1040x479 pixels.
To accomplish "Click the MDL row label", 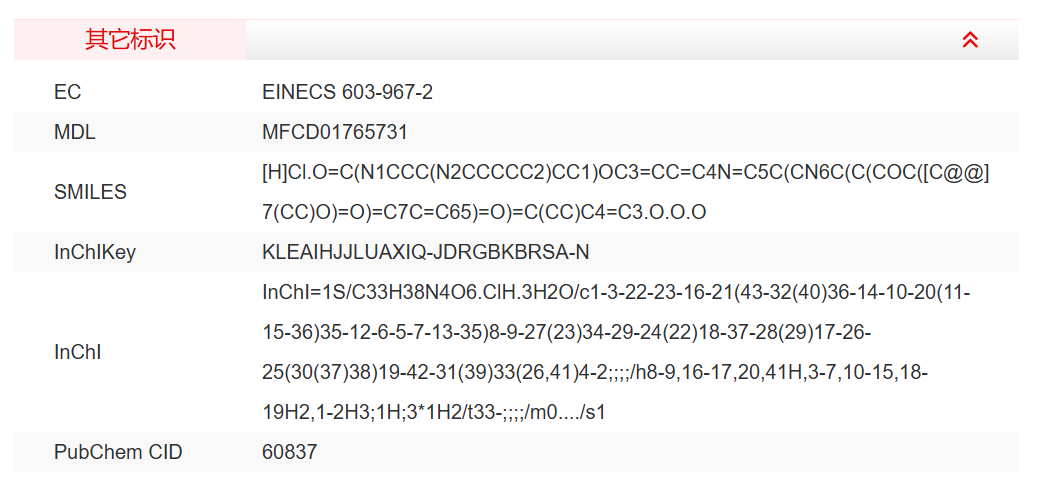I will [75, 132].
